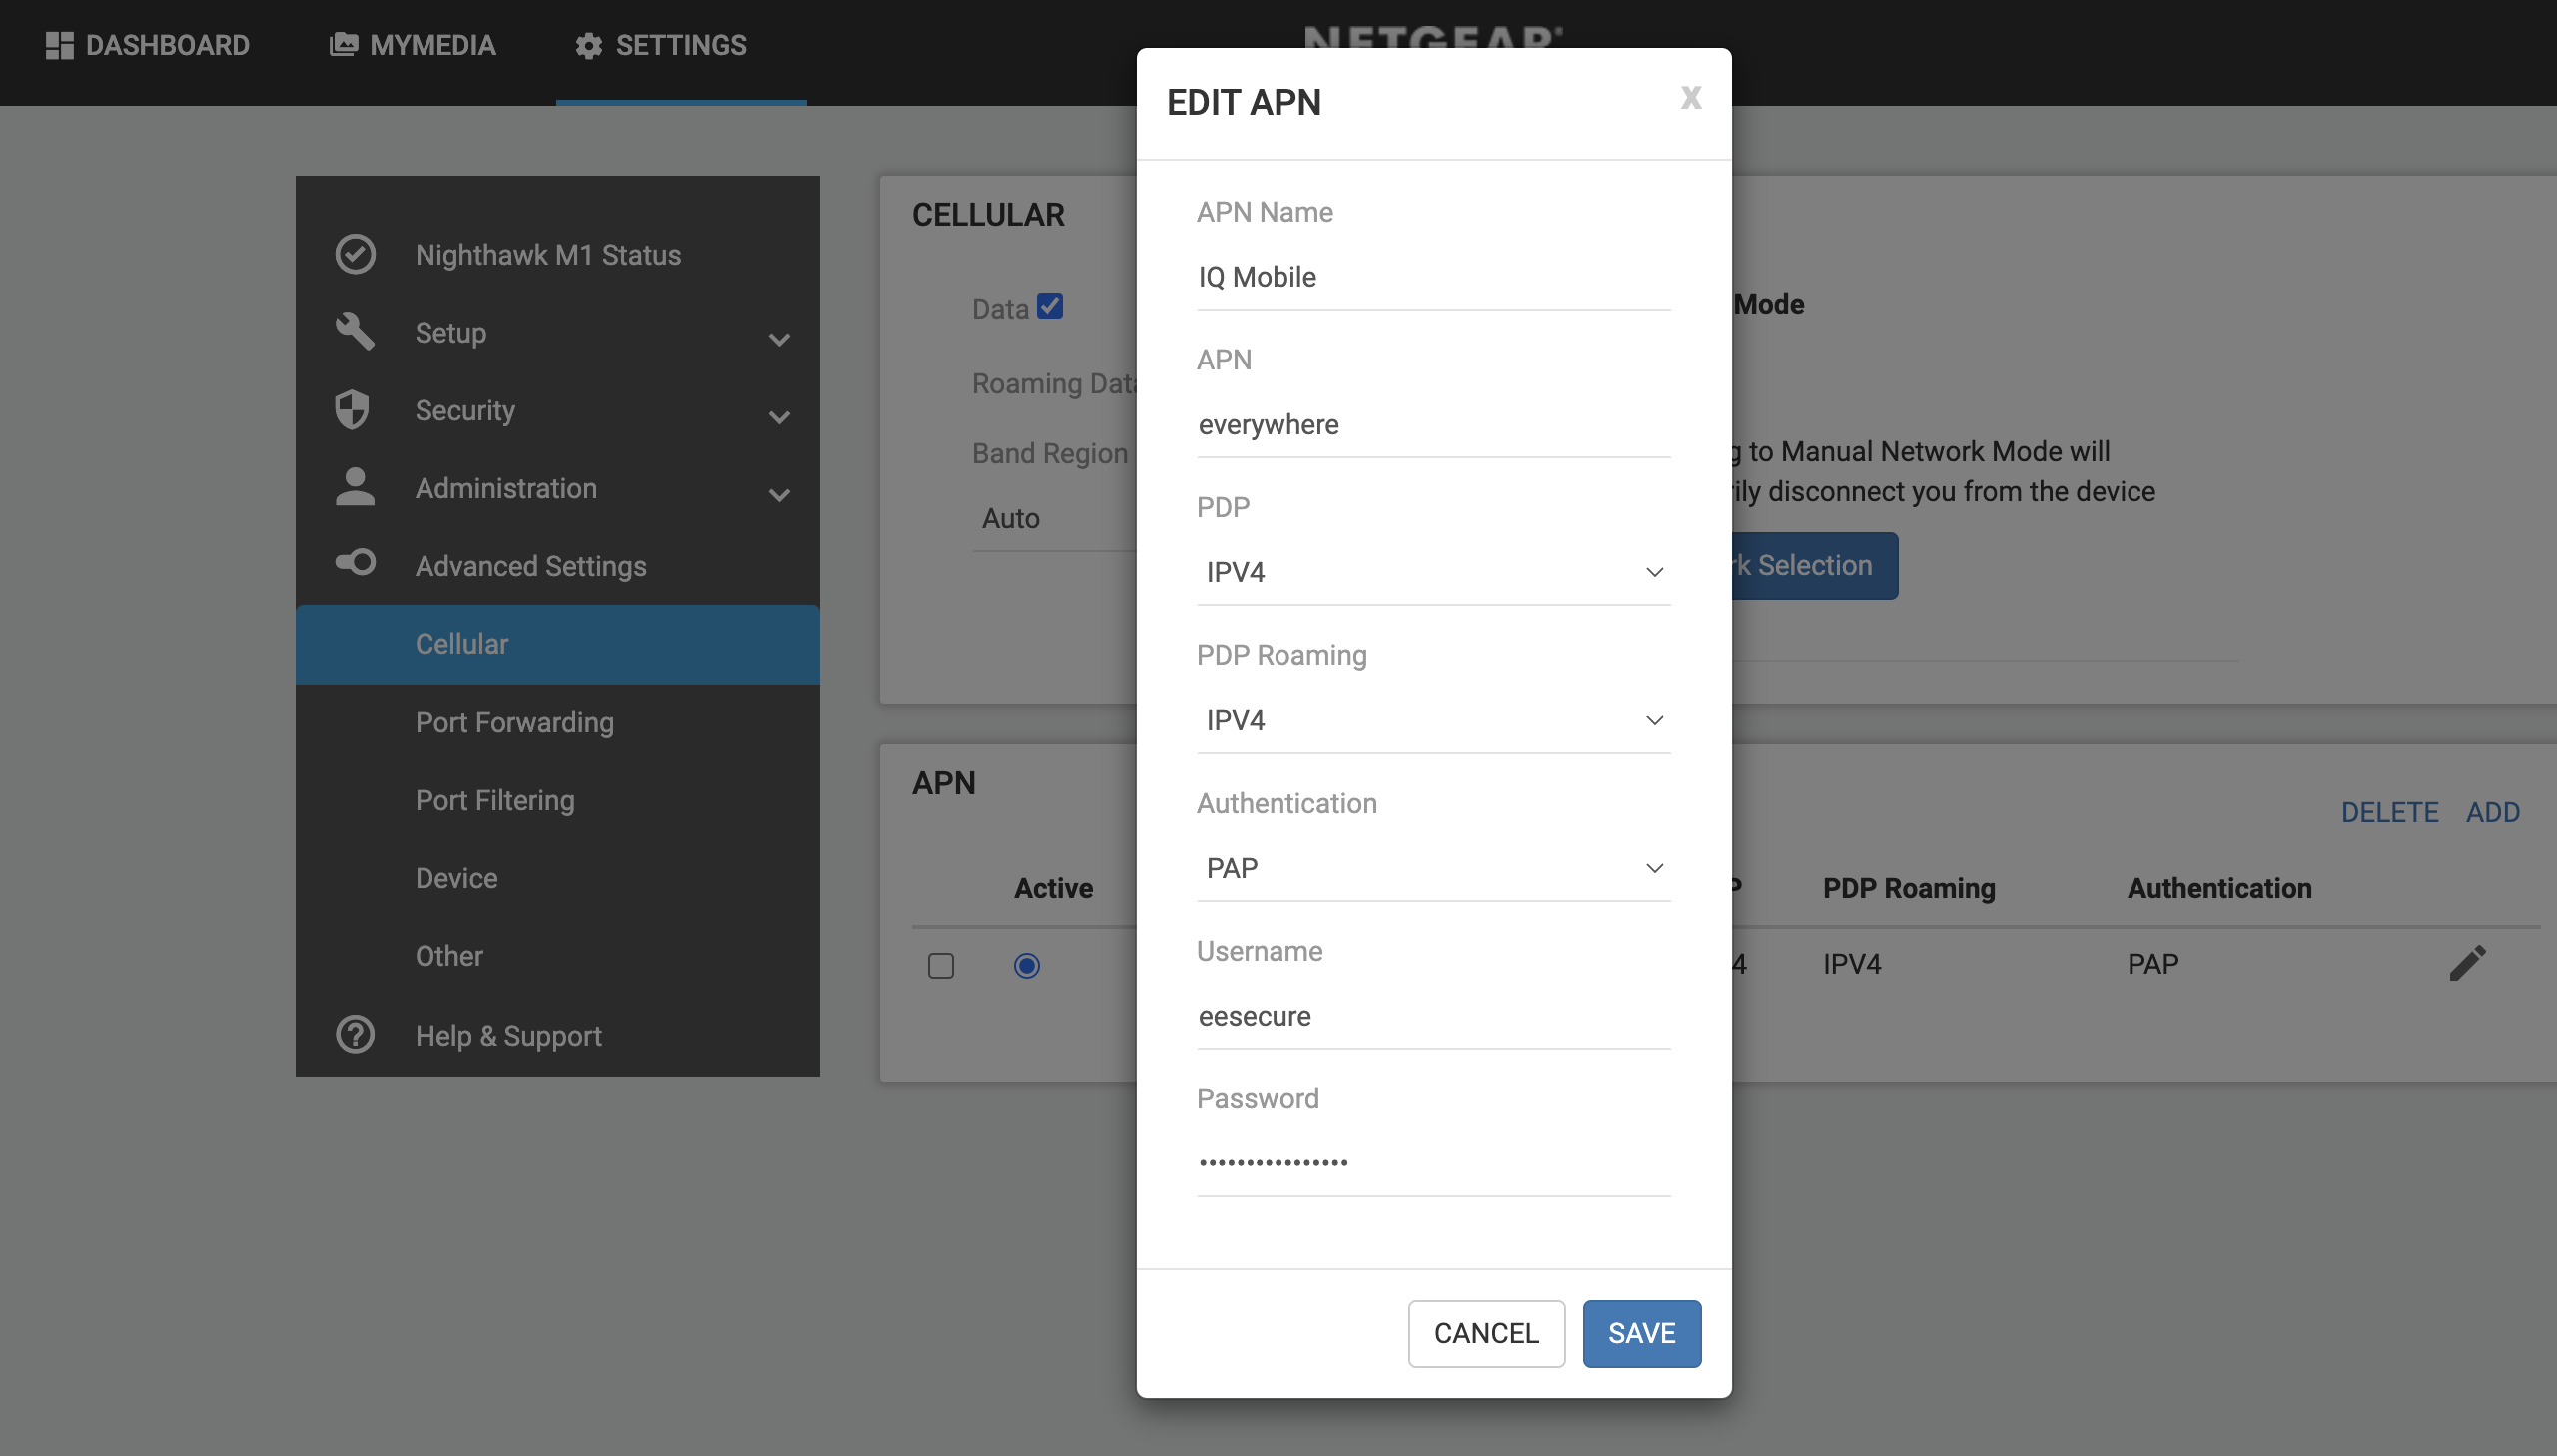Screen dimensions: 2557x1456
Task: Select the Active radio button in APN table
Action: point(1025,965)
